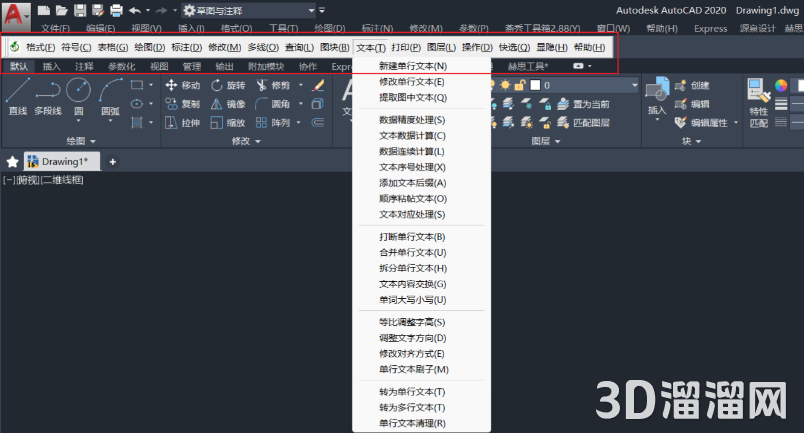
Task: Expand the 修改 panel title
Action: (x=246, y=141)
